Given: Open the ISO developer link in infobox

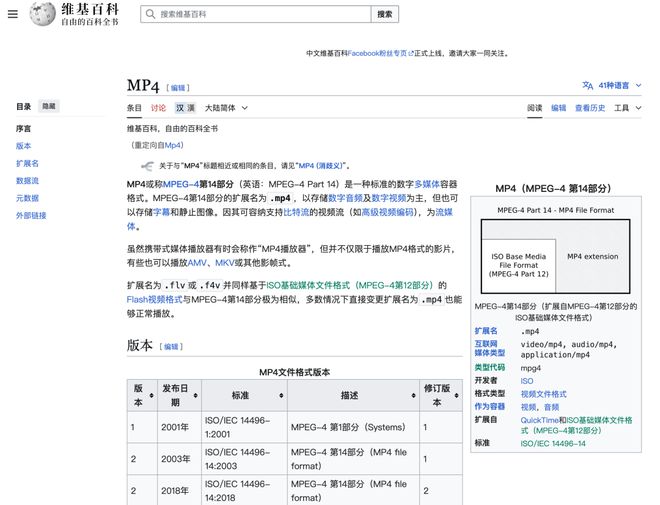Looking at the screenshot, I should [527, 381].
